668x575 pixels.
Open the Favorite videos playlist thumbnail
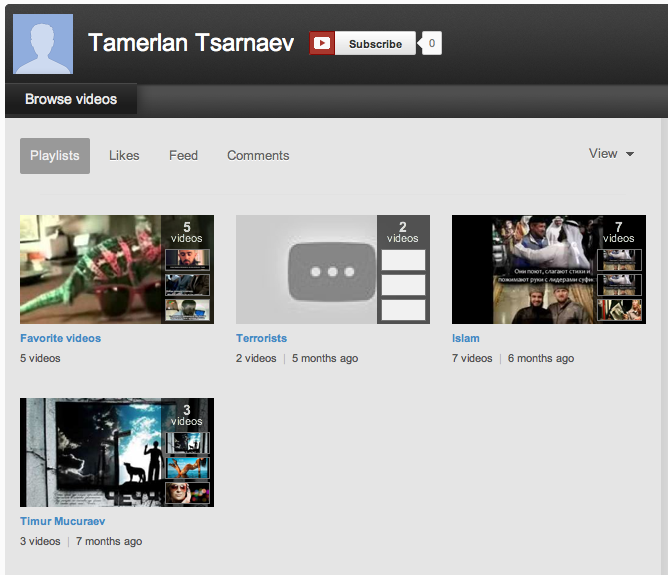[x=117, y=269]
